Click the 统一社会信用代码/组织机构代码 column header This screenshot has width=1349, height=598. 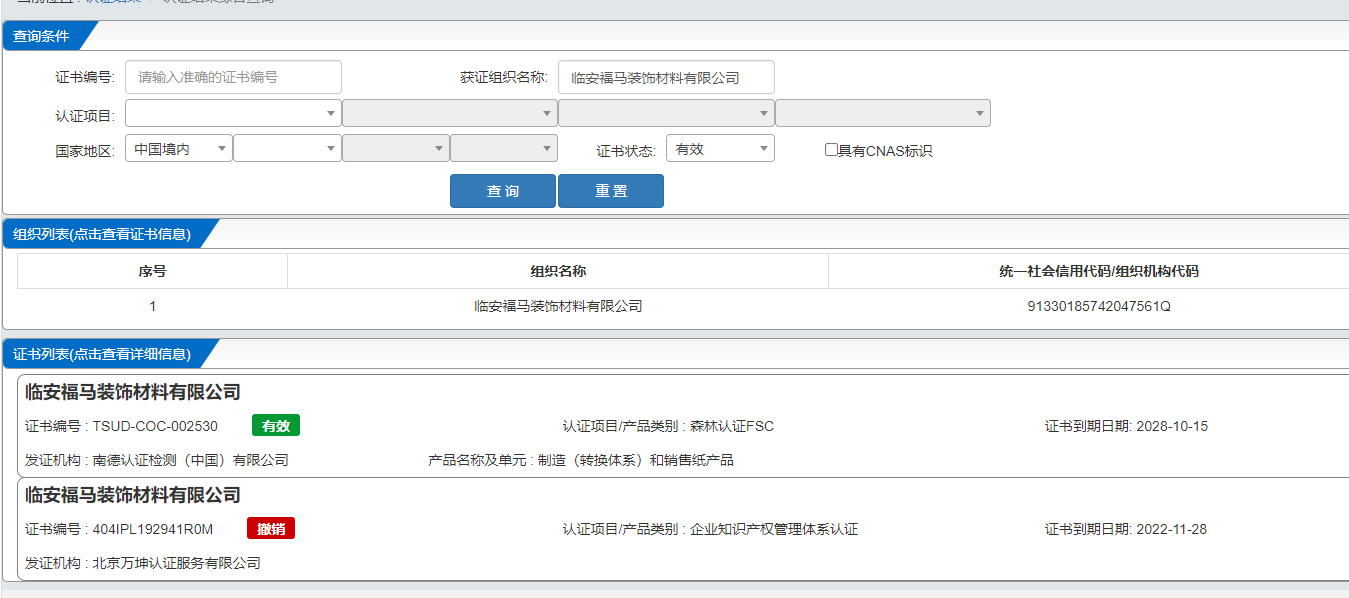(1098, 271)
